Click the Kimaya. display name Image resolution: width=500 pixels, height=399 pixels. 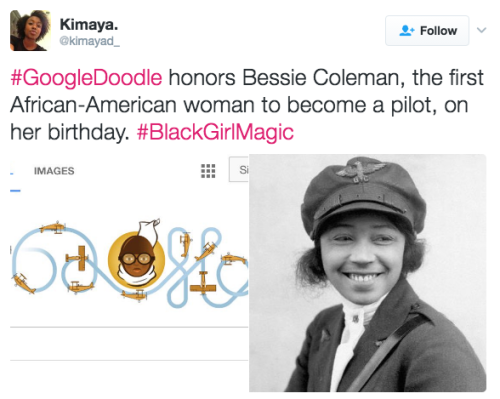click(x=89, y=24)
